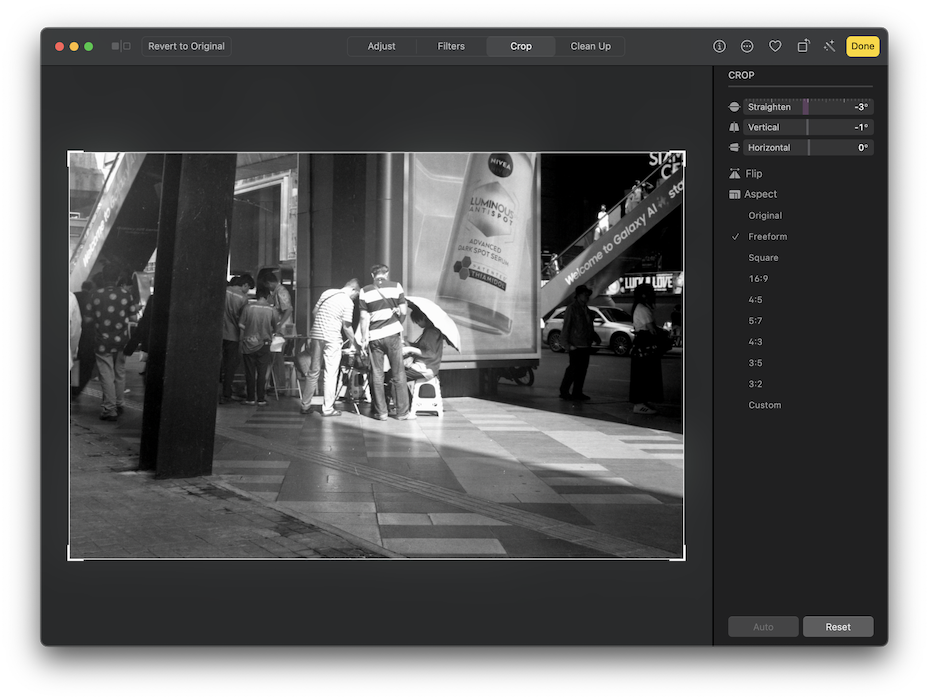The image size is (929, 700).
Task: Click the Auto crop button
Action: tap(763, 627)
